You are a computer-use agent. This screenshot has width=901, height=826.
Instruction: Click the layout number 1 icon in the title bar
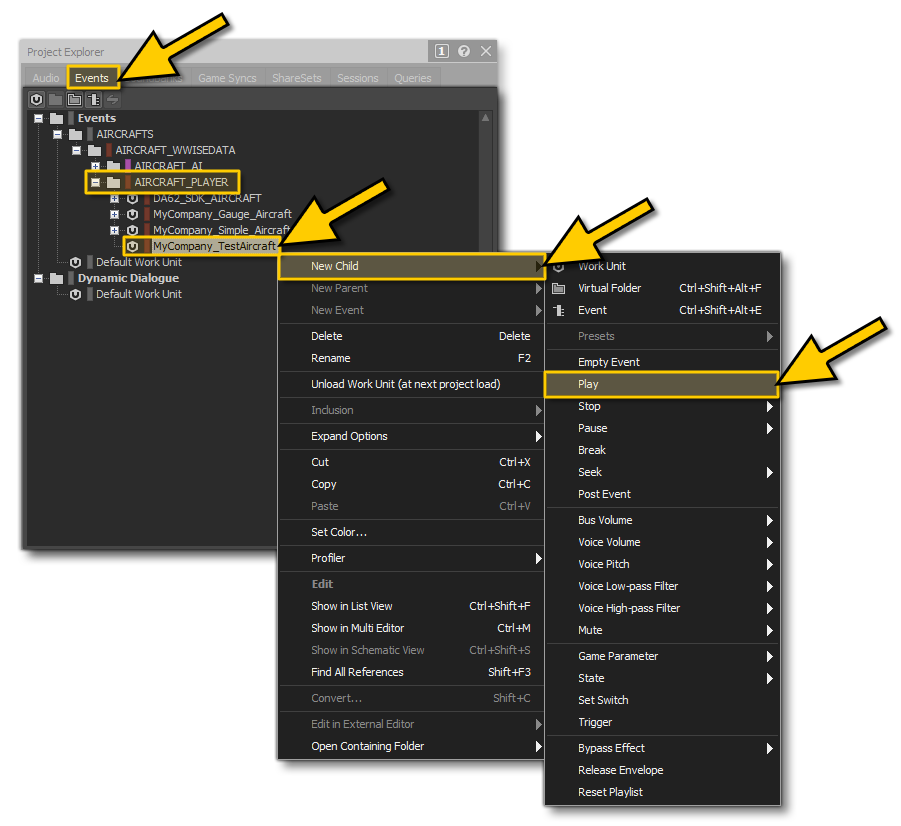click(441, 51)
